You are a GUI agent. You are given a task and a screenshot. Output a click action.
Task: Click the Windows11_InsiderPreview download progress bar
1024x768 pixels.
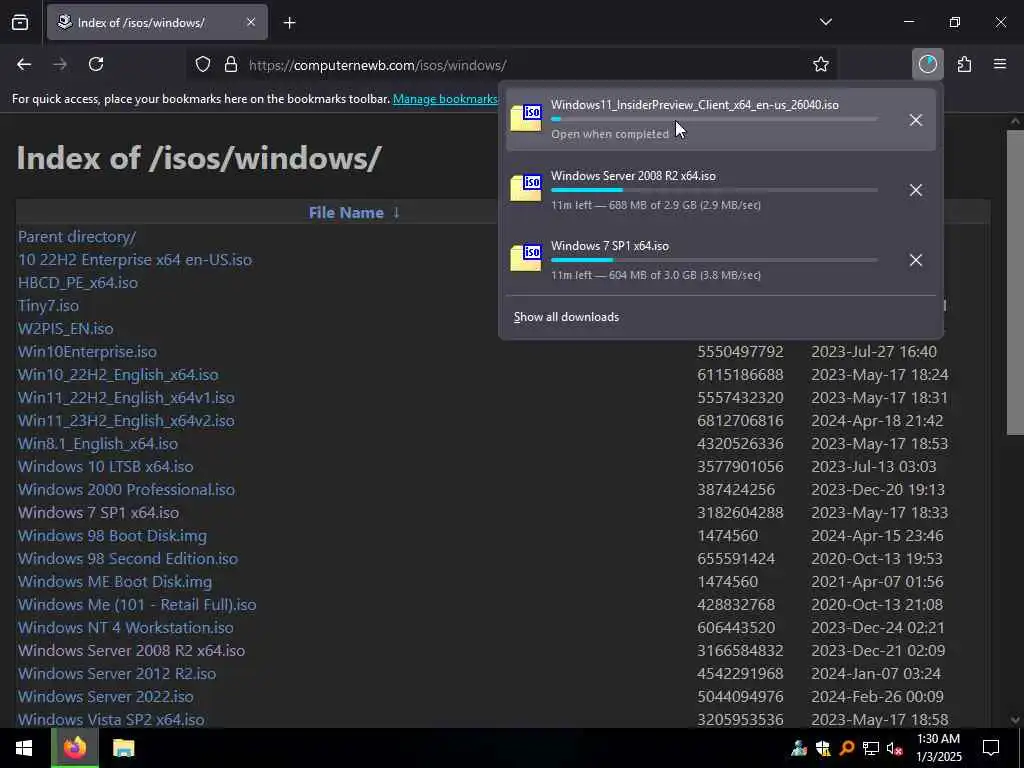click(x=714, y=120)
